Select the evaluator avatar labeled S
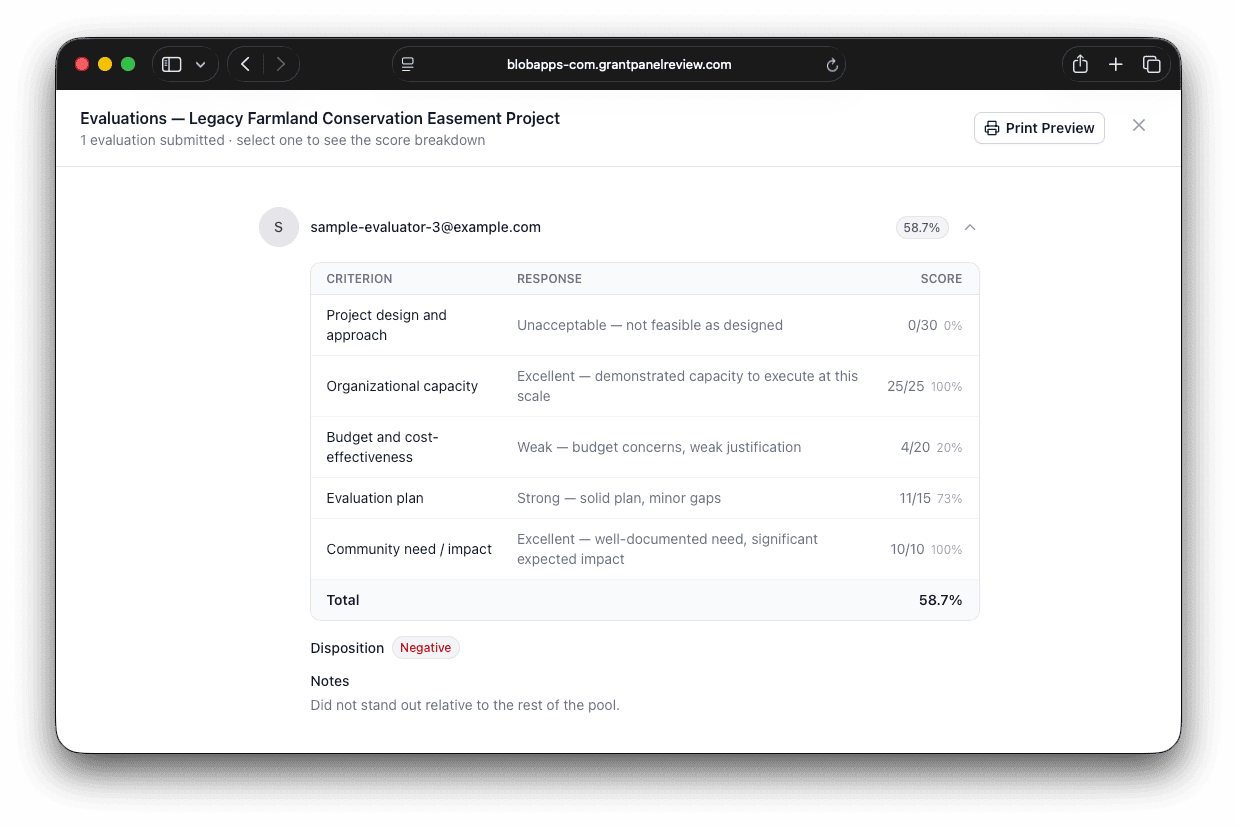The height and width of the screenshot is (827, 1237). [279, 227]
